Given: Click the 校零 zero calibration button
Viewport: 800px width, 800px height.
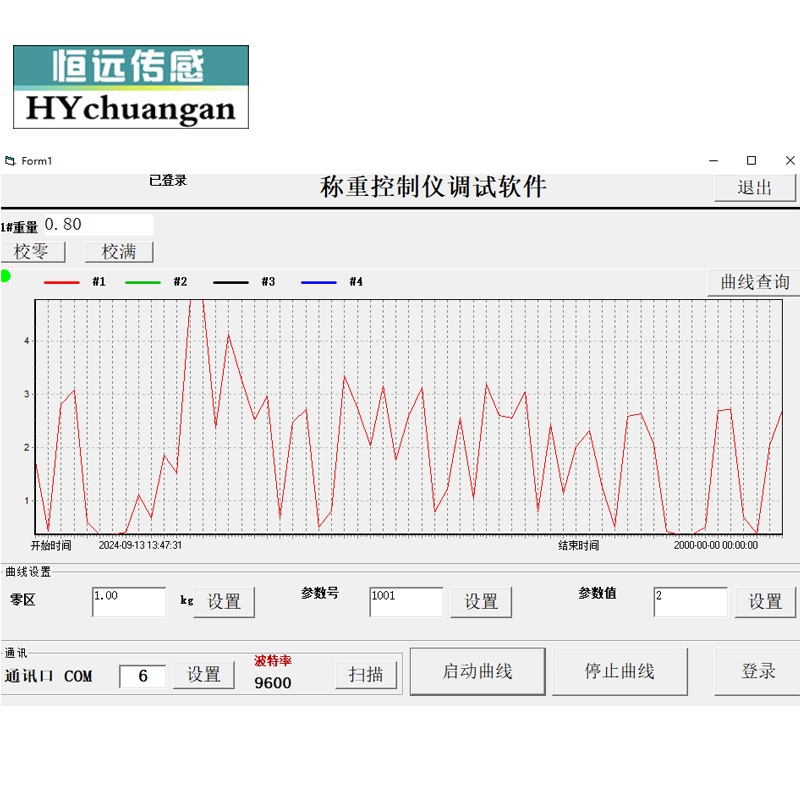Looking at the screenshot, I should coord(33,252).
